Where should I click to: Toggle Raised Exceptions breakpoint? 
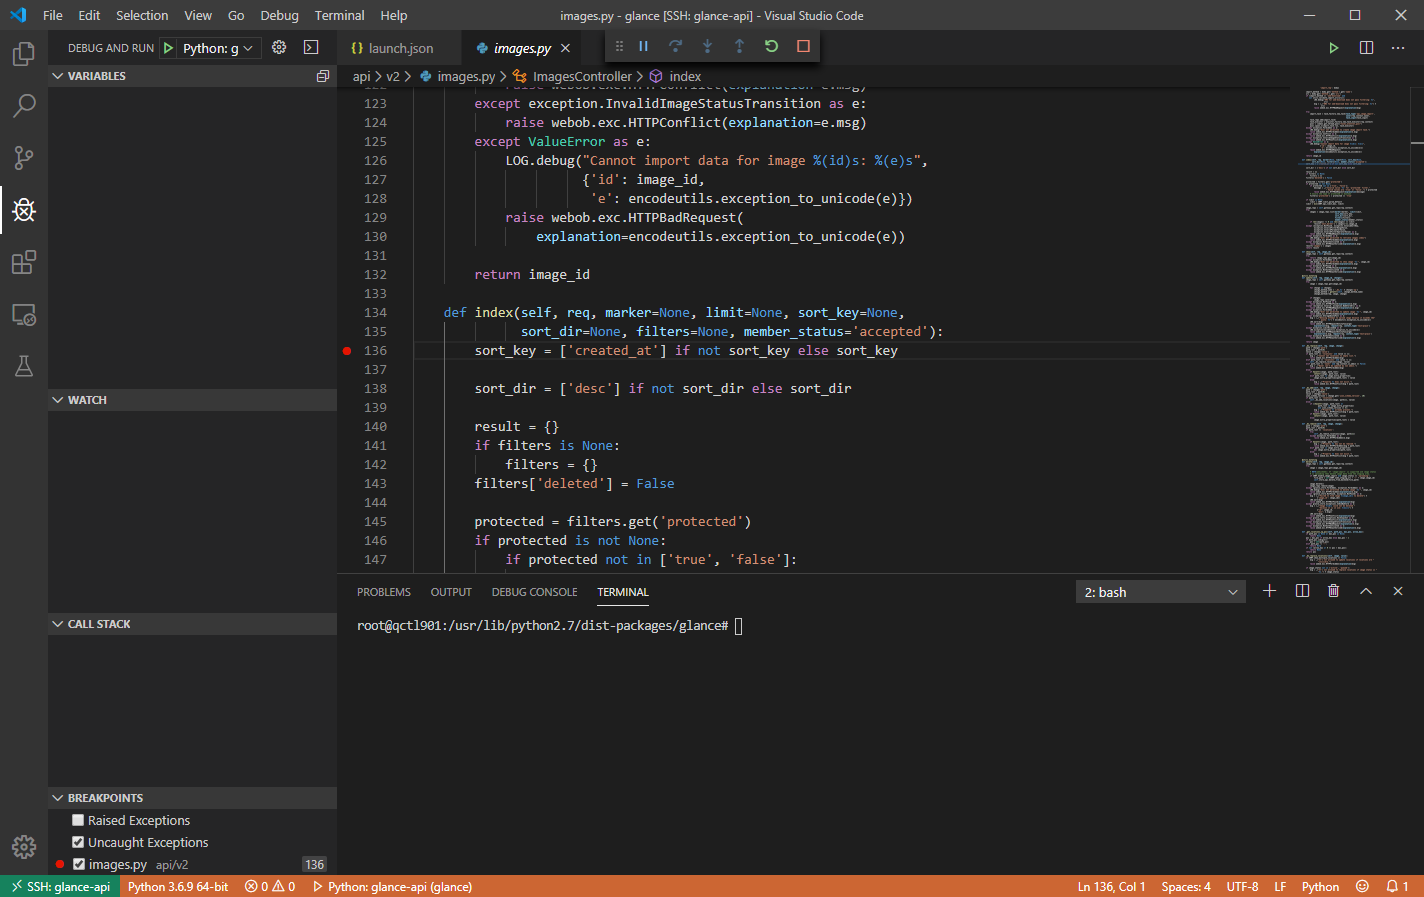(78, 820)
